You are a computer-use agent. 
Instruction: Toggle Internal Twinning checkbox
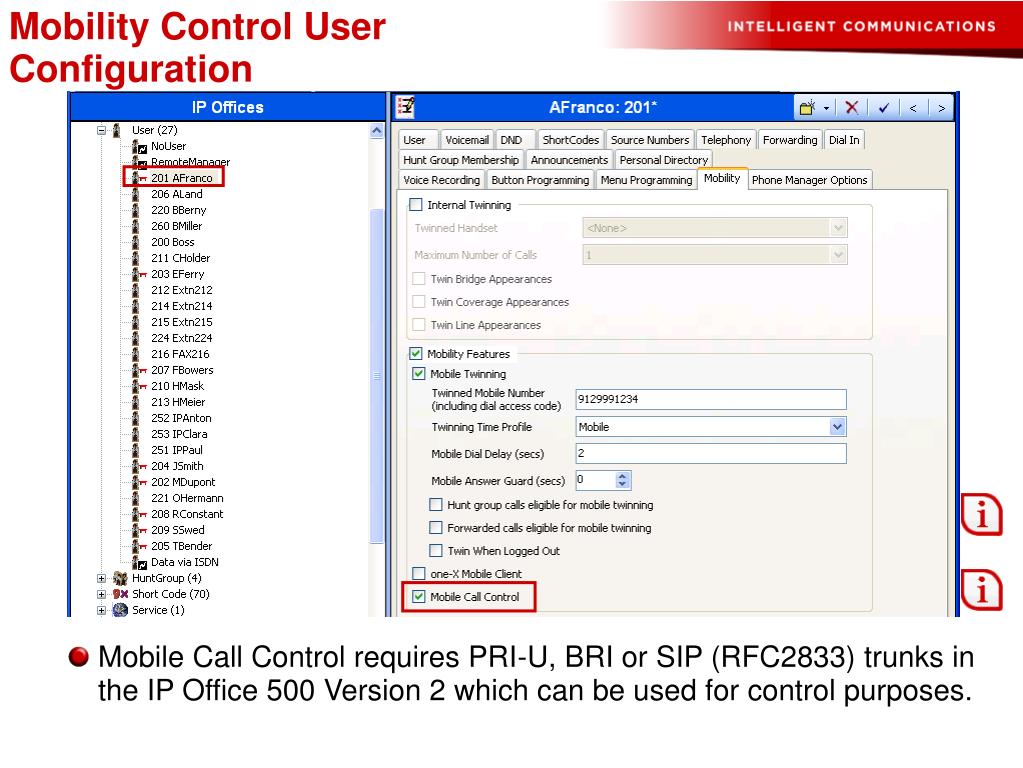(416, 205)
